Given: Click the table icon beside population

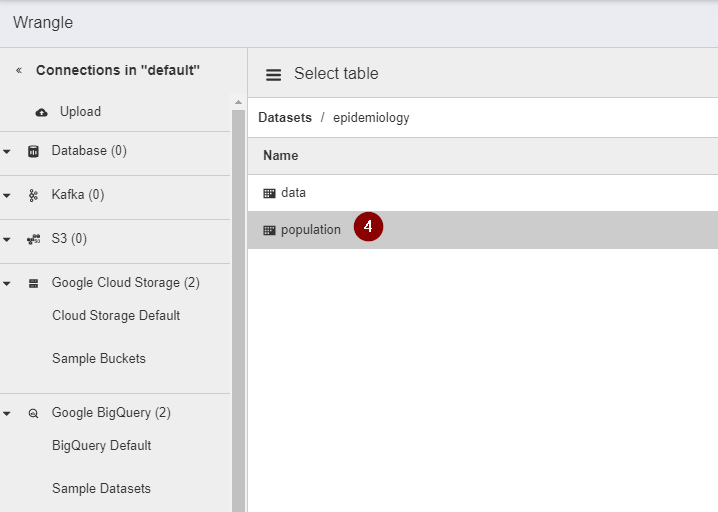Looking at the screenshot, I should (x=269, y=230).
